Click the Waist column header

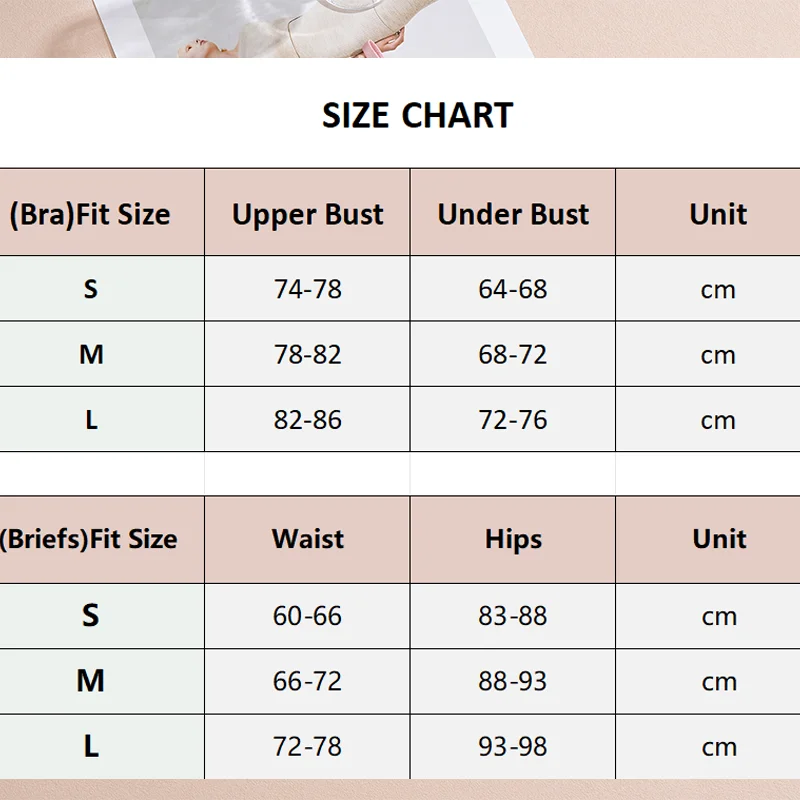pos(308,539)
